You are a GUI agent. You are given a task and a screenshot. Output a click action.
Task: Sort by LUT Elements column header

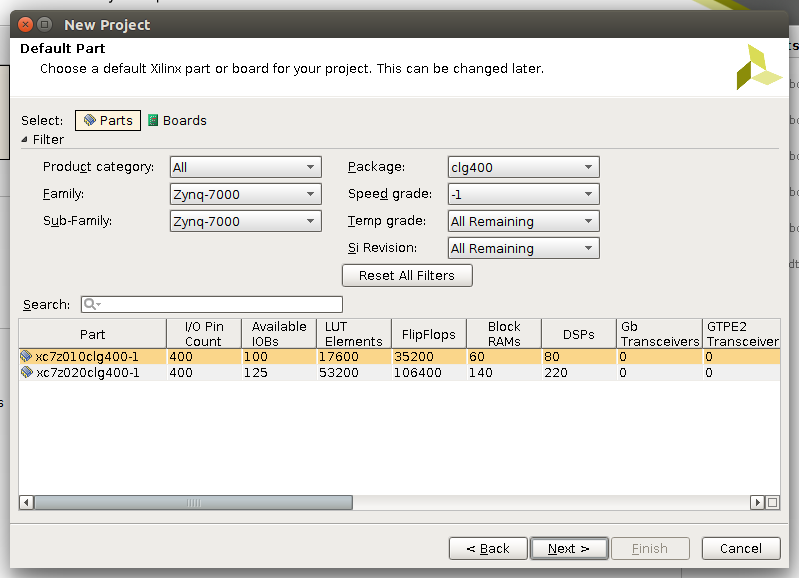pyautogui.click(x=354, y=334)
